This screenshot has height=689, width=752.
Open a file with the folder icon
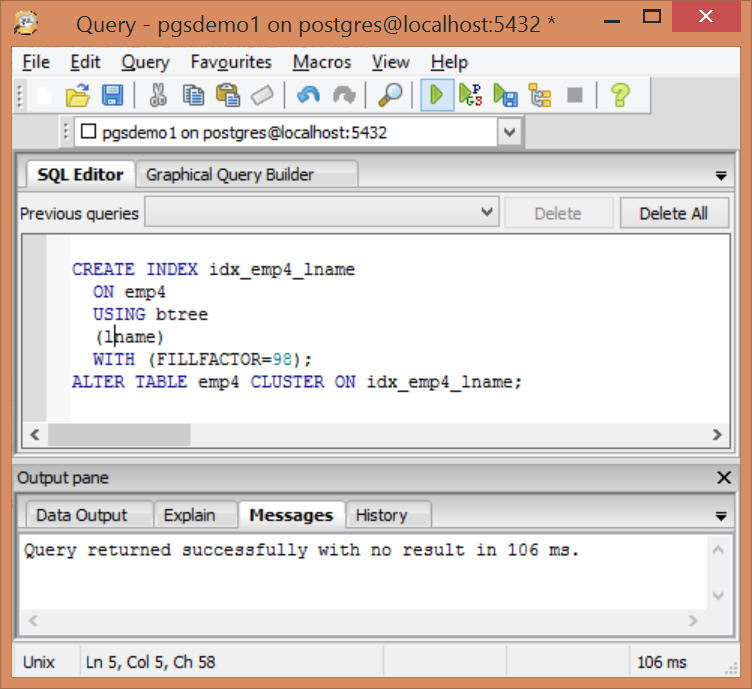coord(78,95)
